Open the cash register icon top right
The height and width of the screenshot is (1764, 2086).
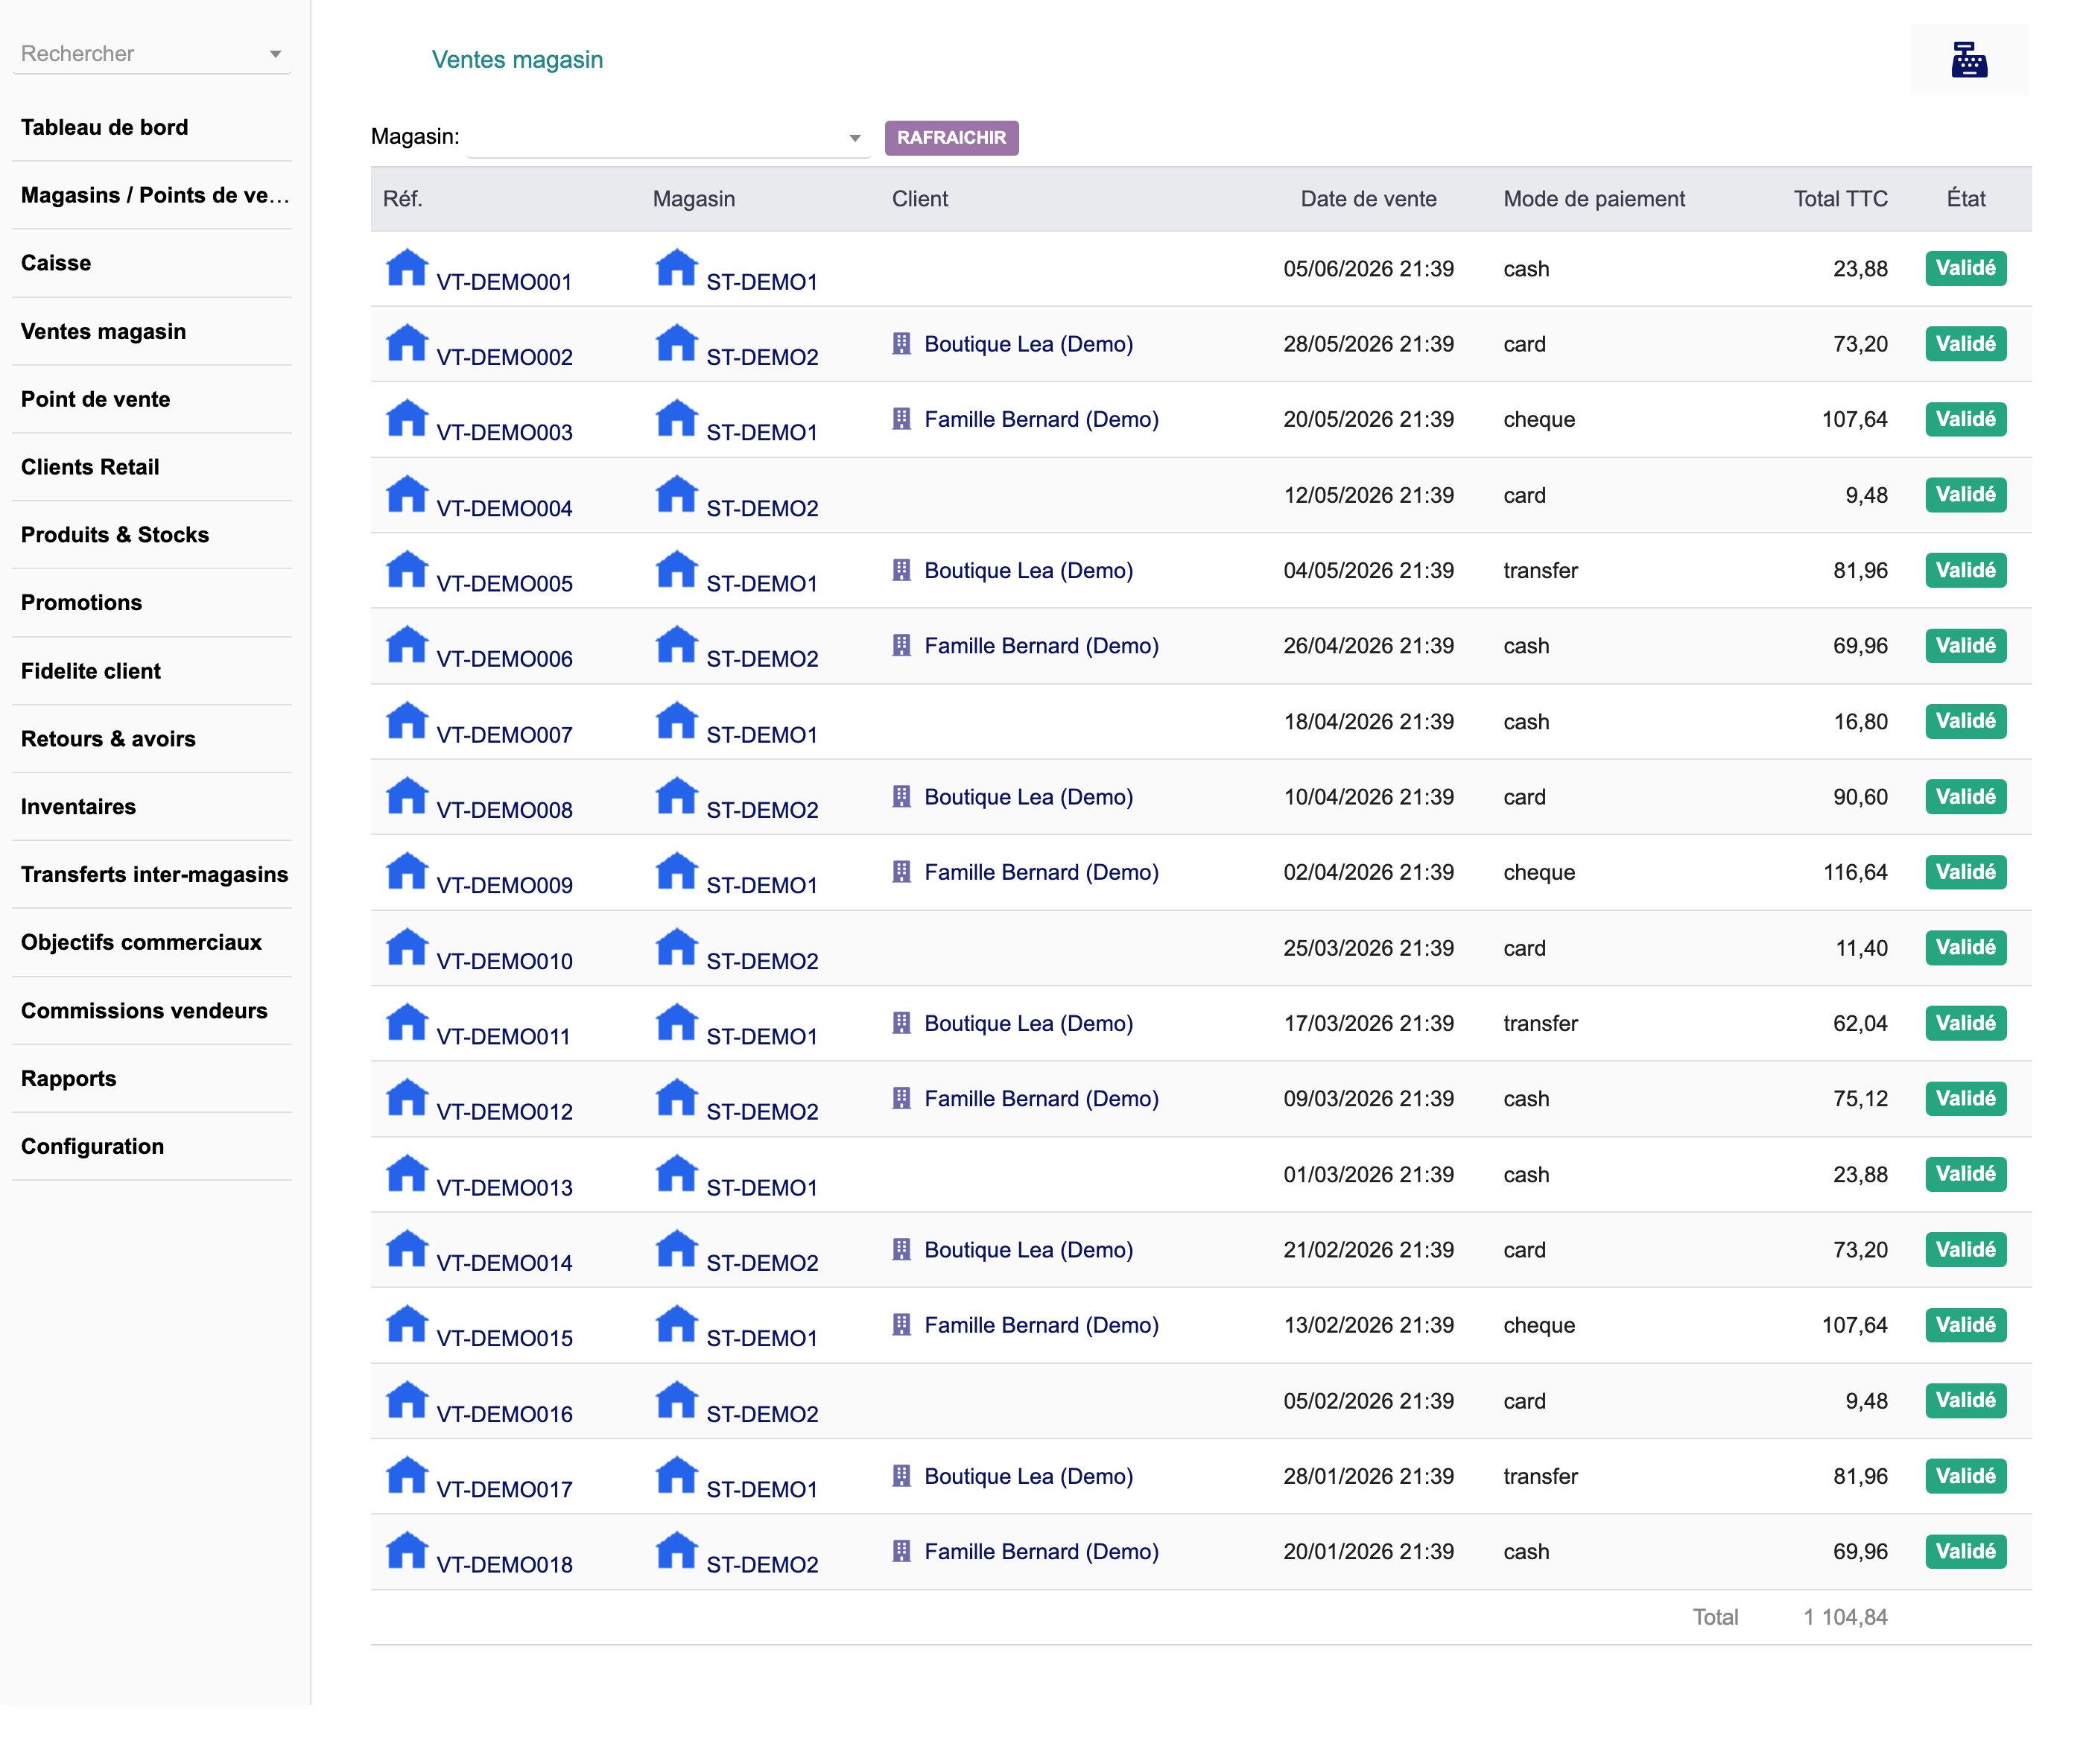pos(1968,60)
